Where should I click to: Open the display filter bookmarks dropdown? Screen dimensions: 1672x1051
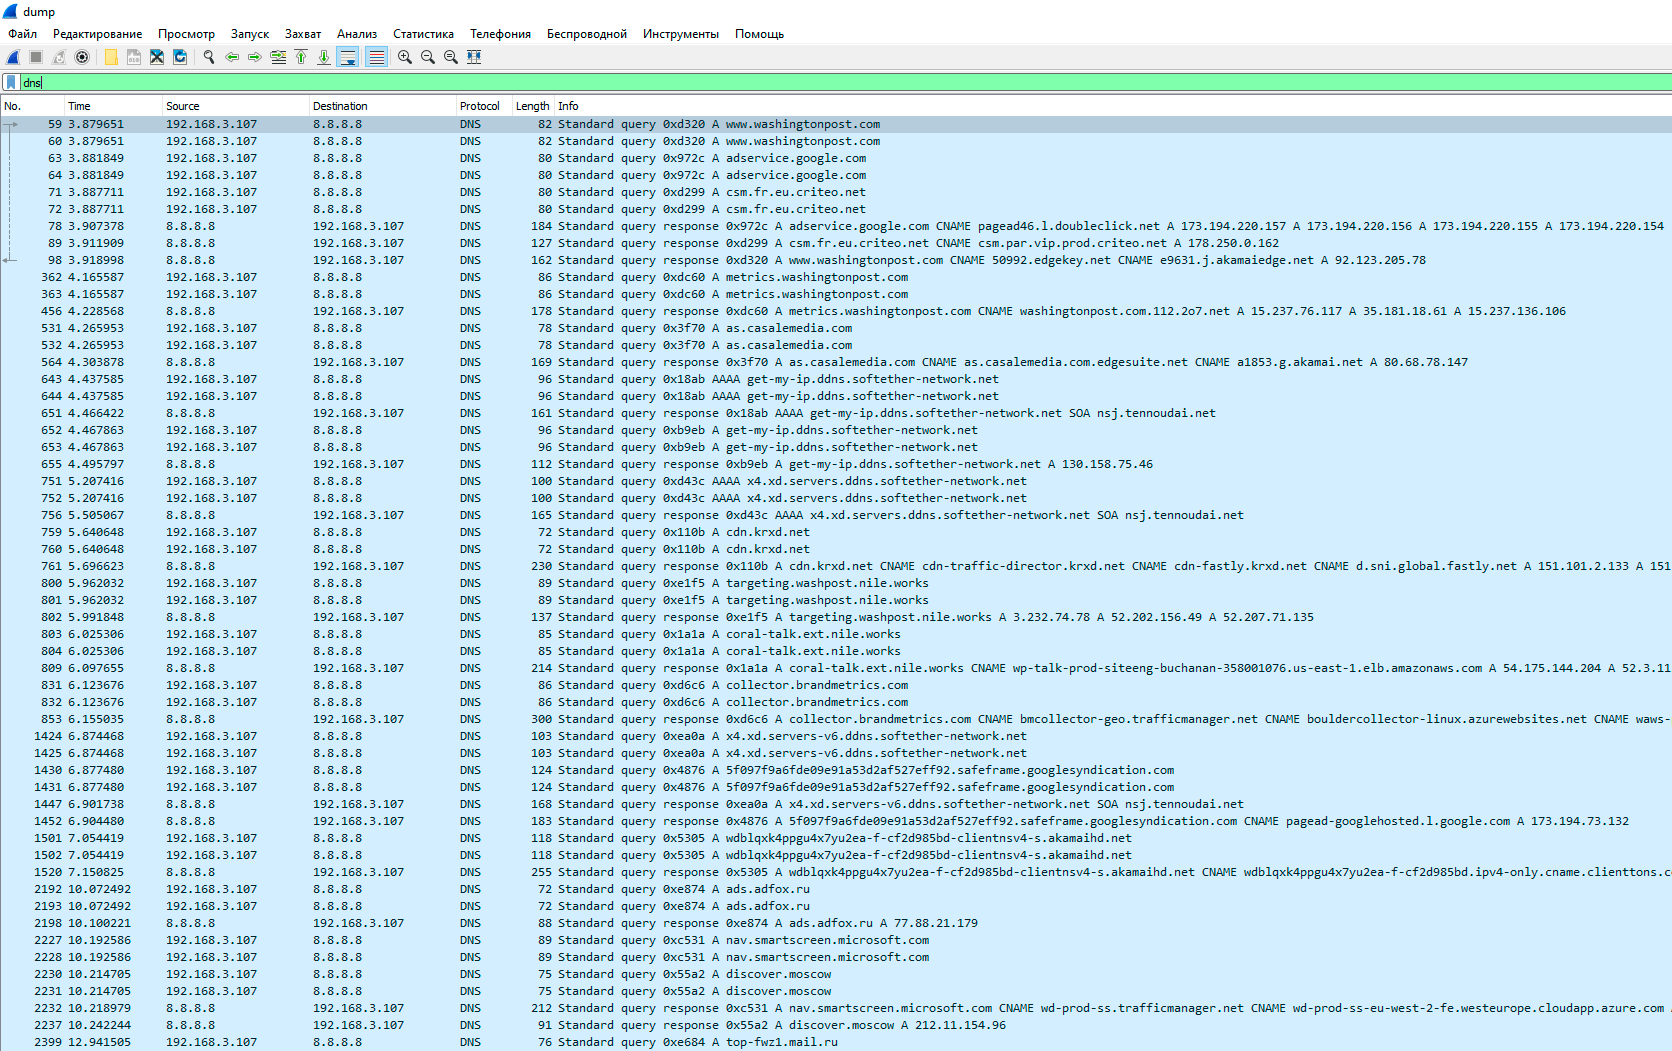(x=11, y=83)
